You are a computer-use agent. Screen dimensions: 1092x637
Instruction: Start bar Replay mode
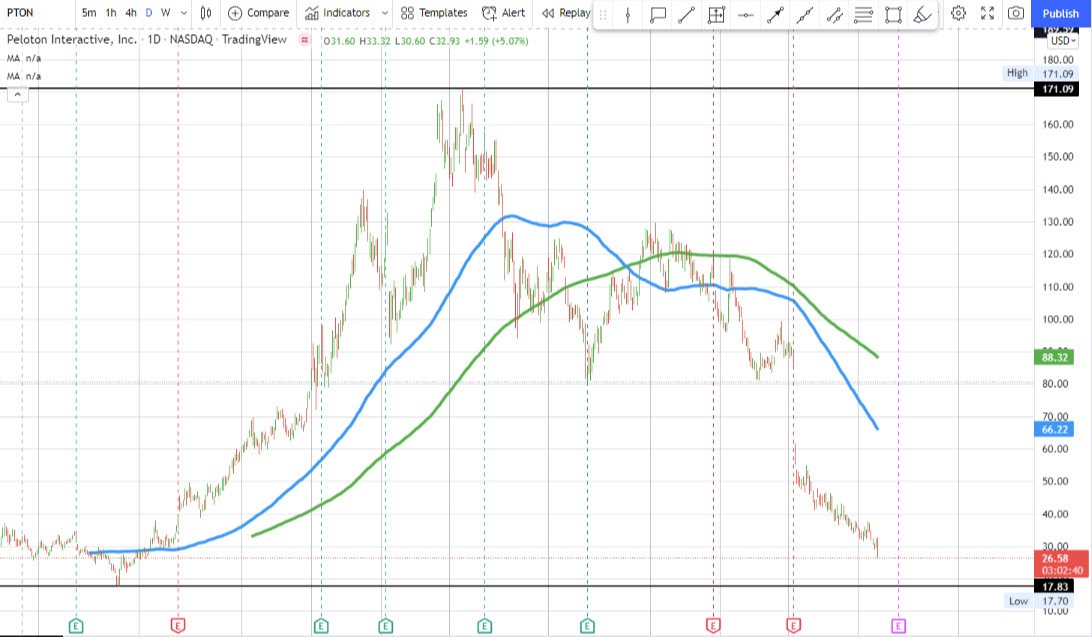pos(566,13)
